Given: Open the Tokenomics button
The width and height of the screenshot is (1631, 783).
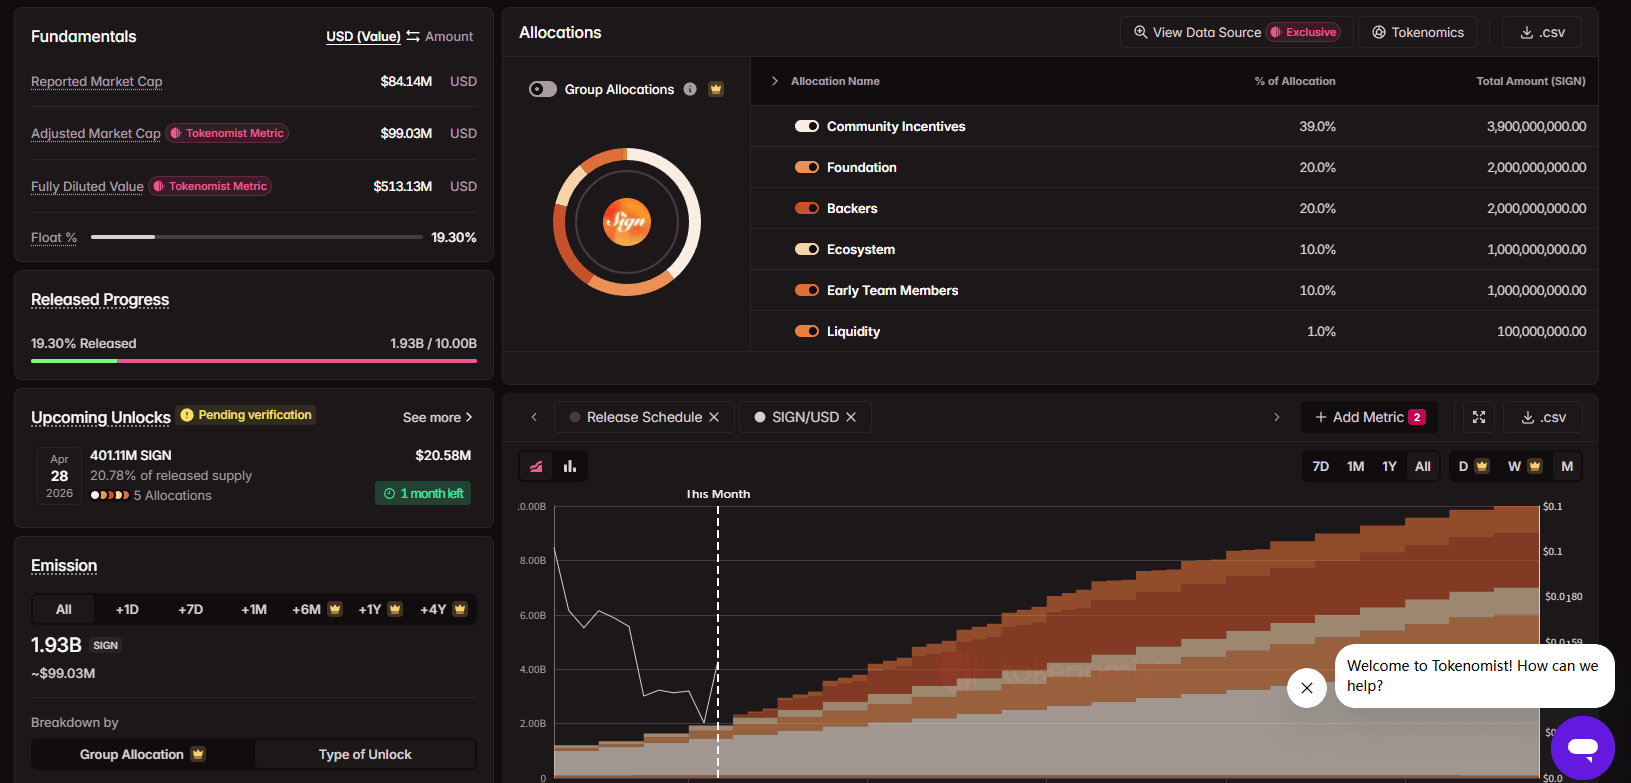Looking at the screenshot, I should click(x=1418, y=32).
